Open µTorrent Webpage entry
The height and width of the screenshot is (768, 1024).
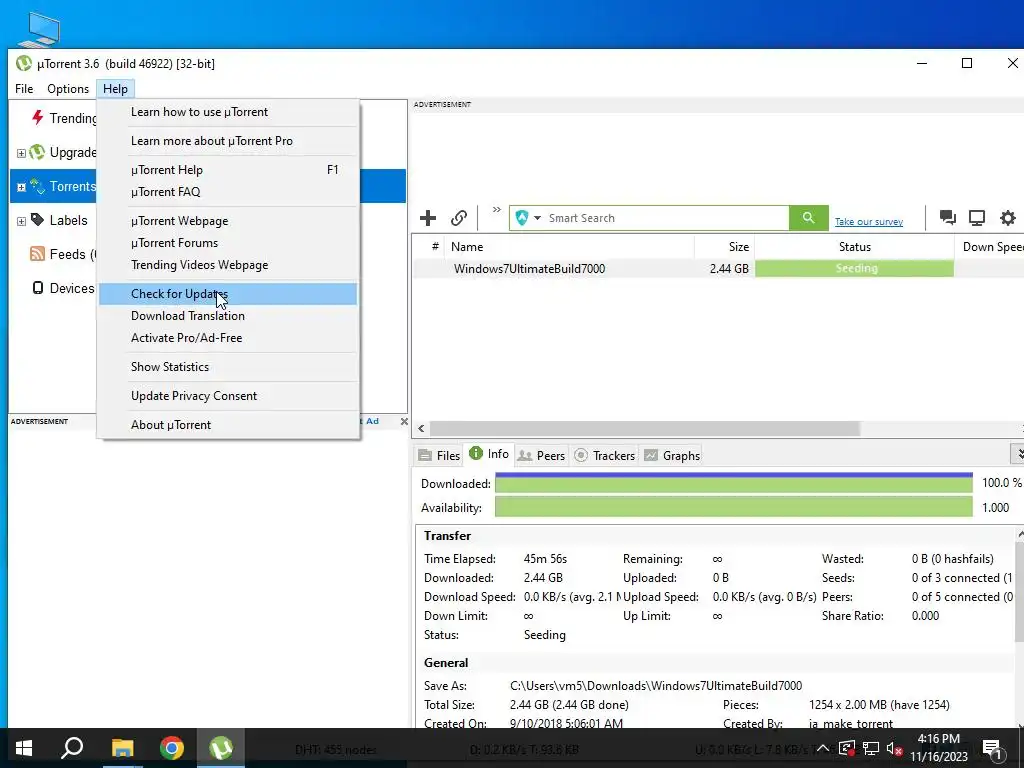pyautogui.click(x=228, y=221)
